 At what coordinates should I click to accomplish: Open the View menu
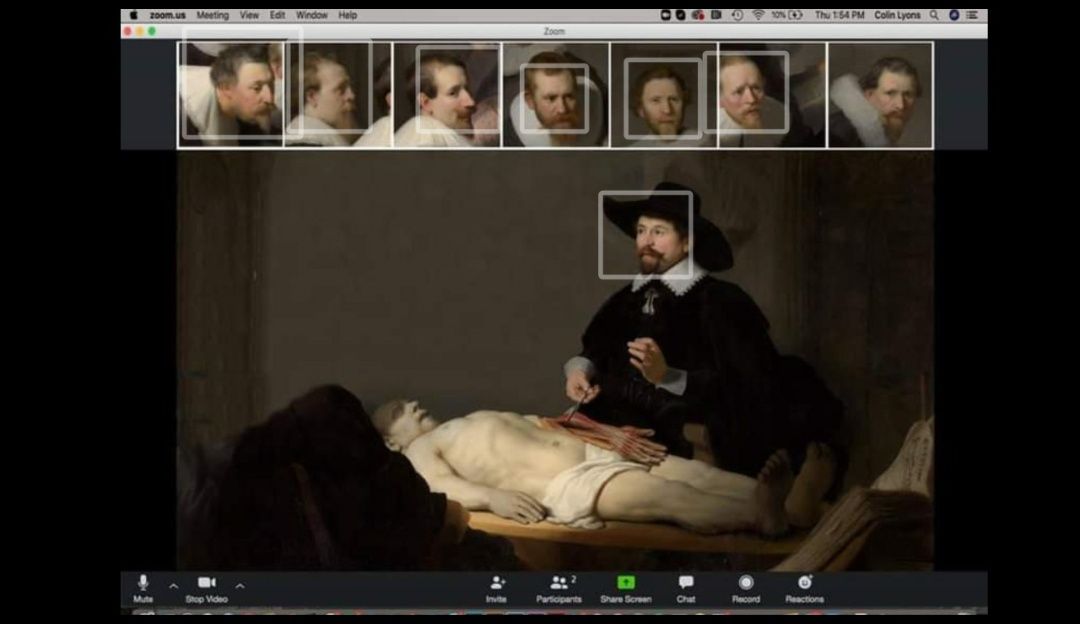[x=249, y=14]
